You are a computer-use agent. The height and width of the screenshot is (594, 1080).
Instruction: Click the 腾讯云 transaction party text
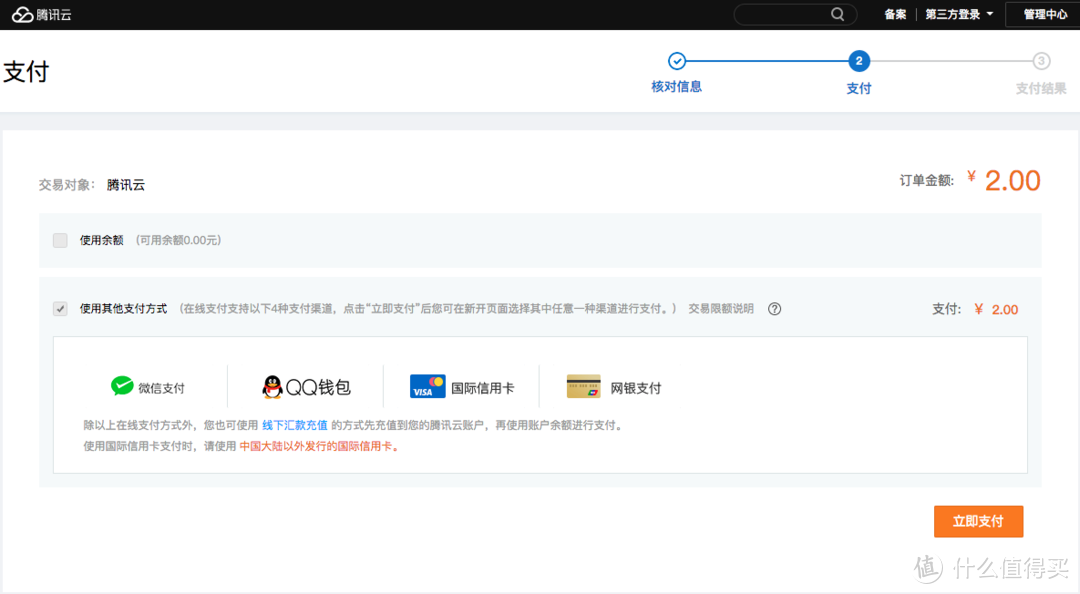[126, 185]
